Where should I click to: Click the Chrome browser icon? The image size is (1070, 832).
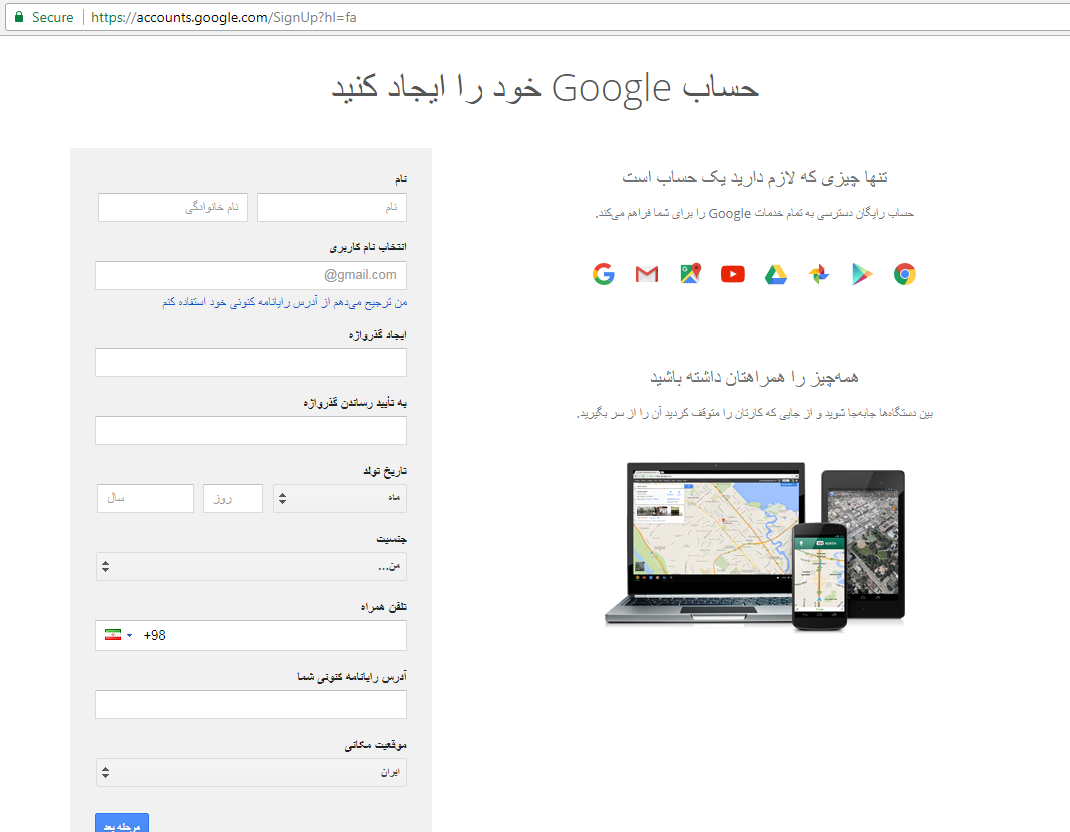(905, 274)
